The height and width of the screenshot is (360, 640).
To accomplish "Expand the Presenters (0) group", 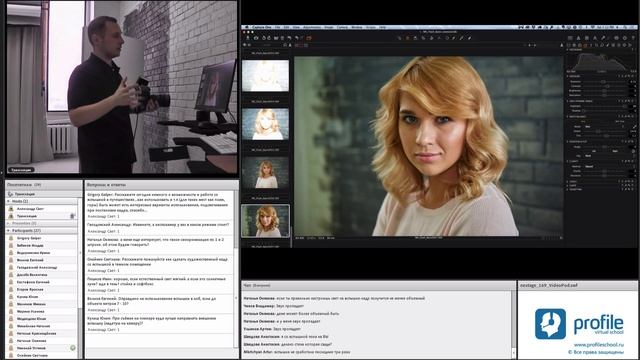I will (x=9, y=223).
